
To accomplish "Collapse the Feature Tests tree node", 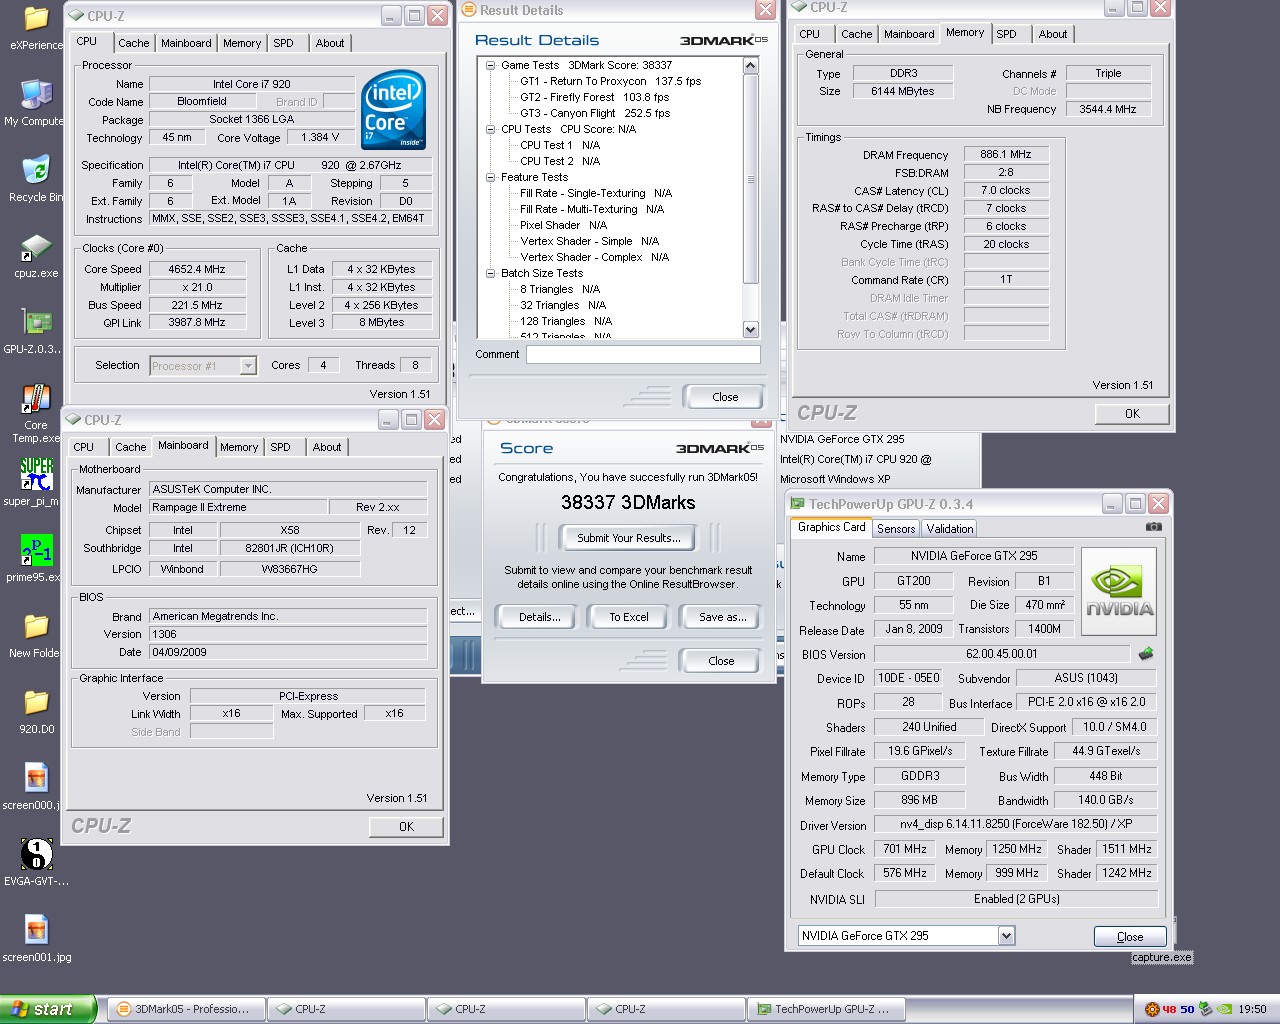I will point(491,177).
